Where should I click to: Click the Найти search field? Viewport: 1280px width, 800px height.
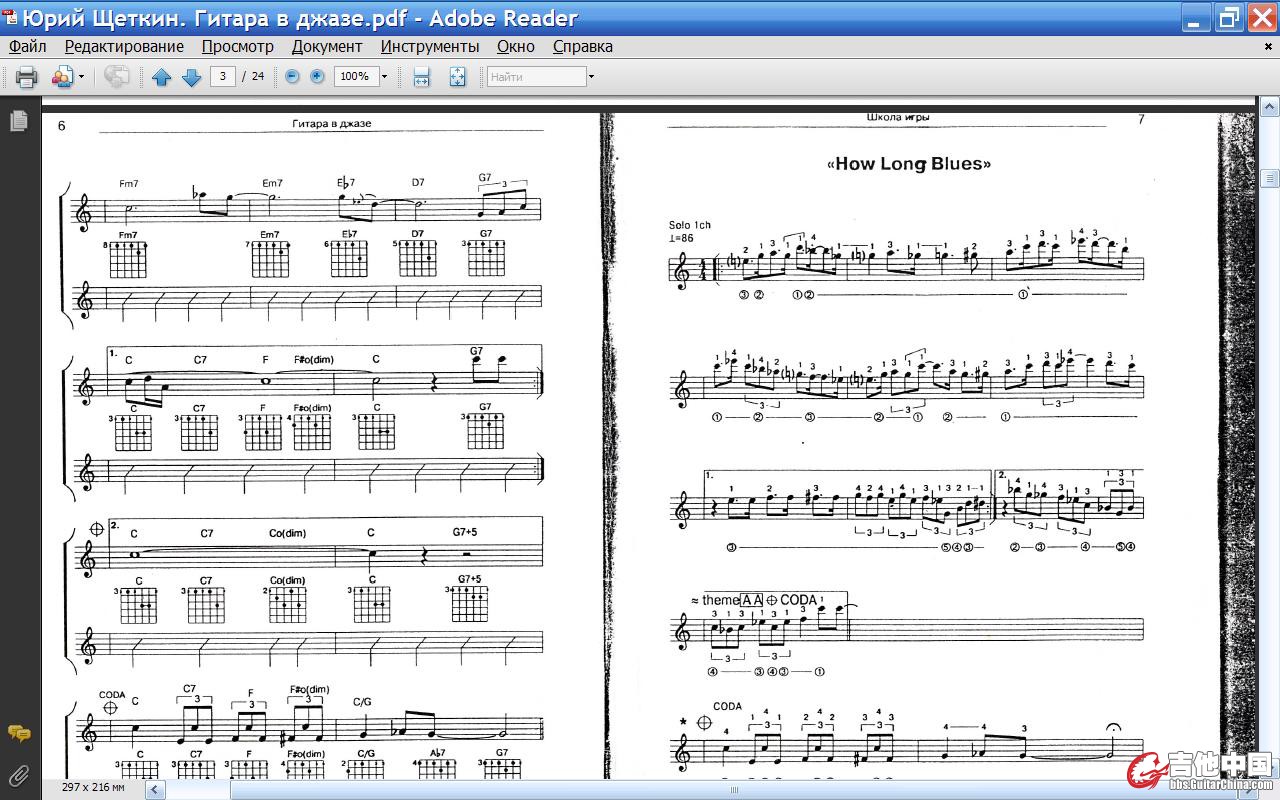click(x=536, y=76)
